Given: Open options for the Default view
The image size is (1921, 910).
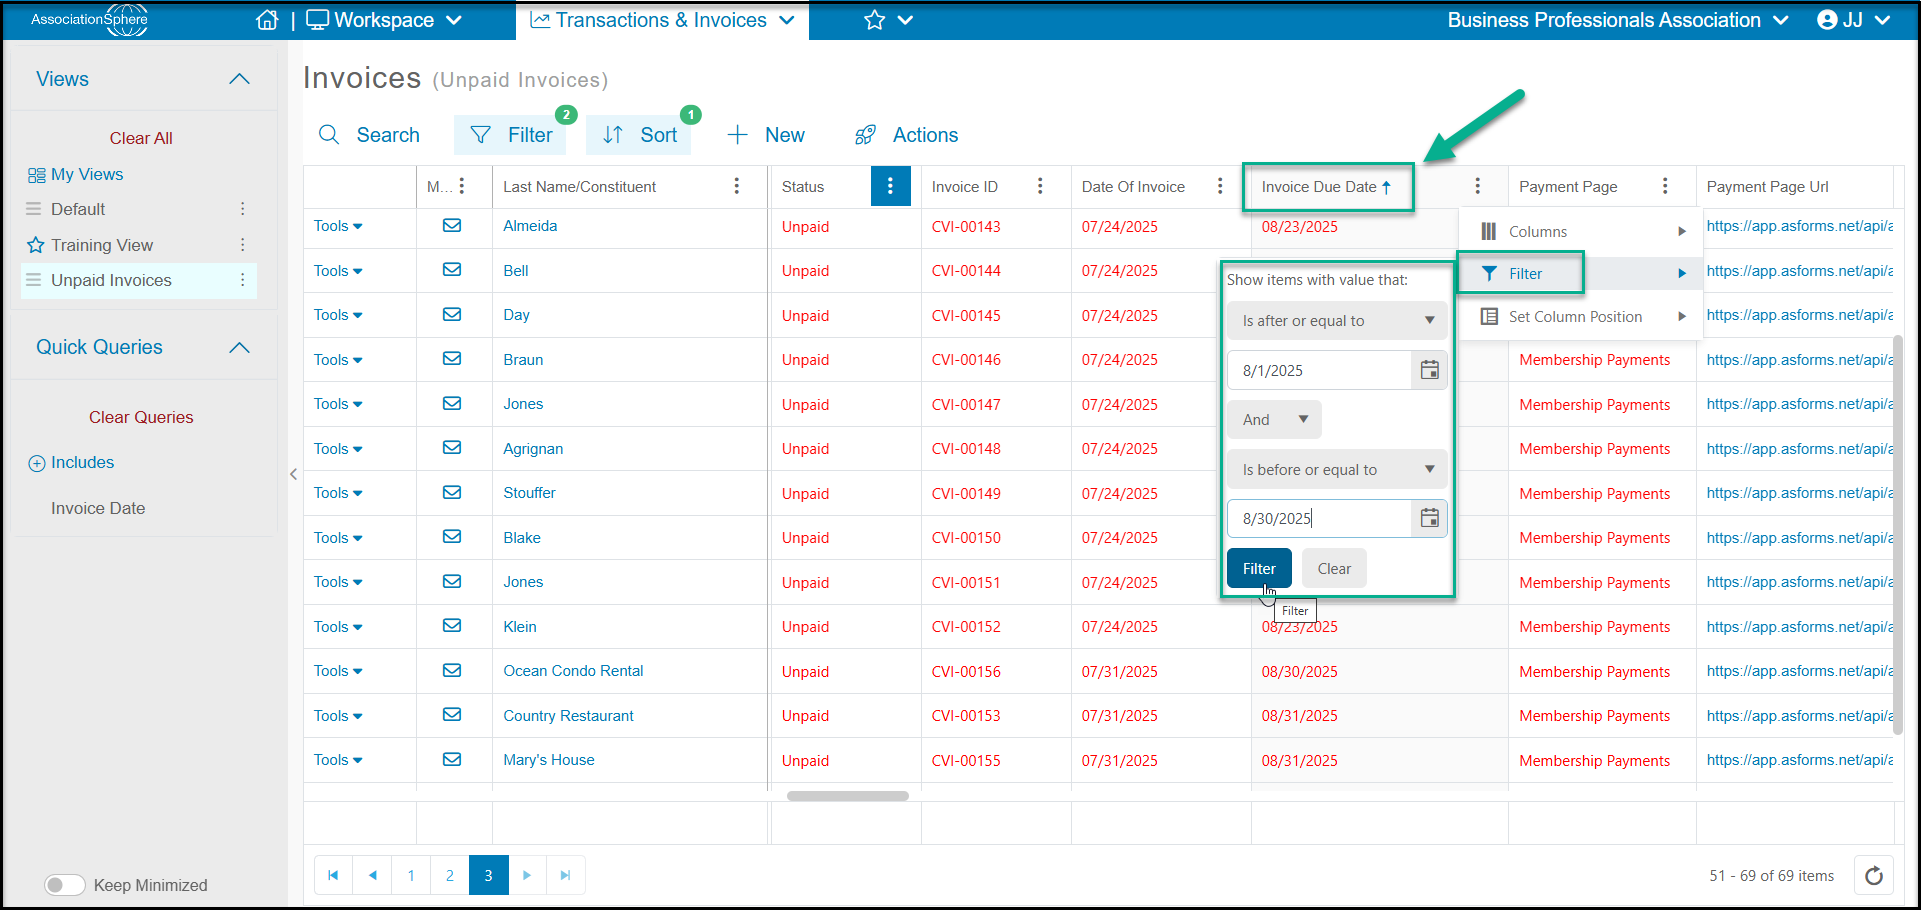Looking at the screenshot, I should [242, 209].
